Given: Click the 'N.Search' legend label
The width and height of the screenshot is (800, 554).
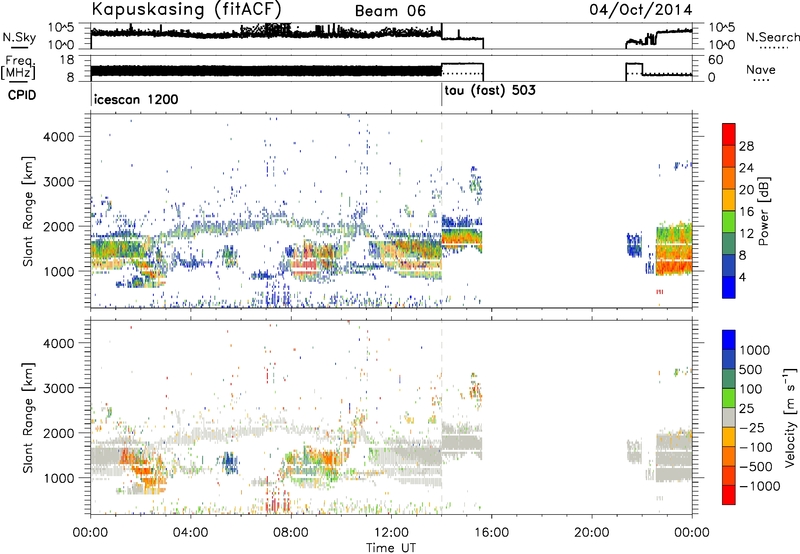Looking at the screenshot, I should (772, 37).
